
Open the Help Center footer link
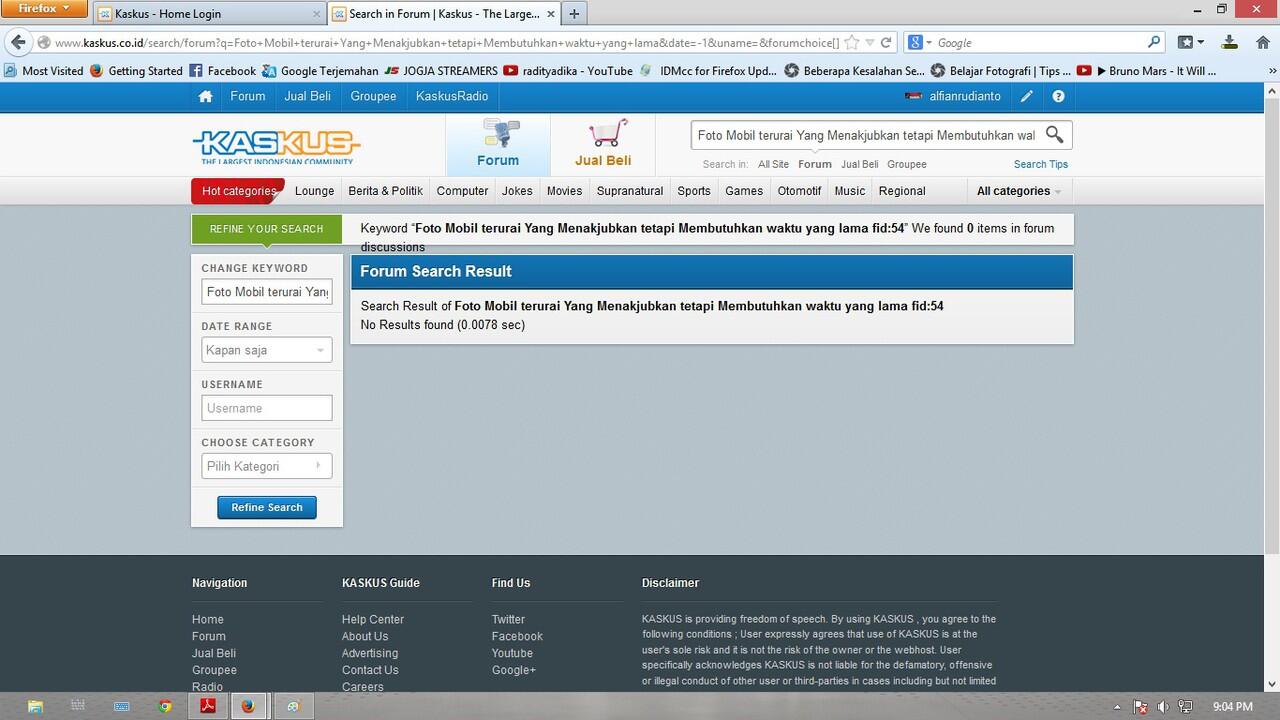pos(373,620)
